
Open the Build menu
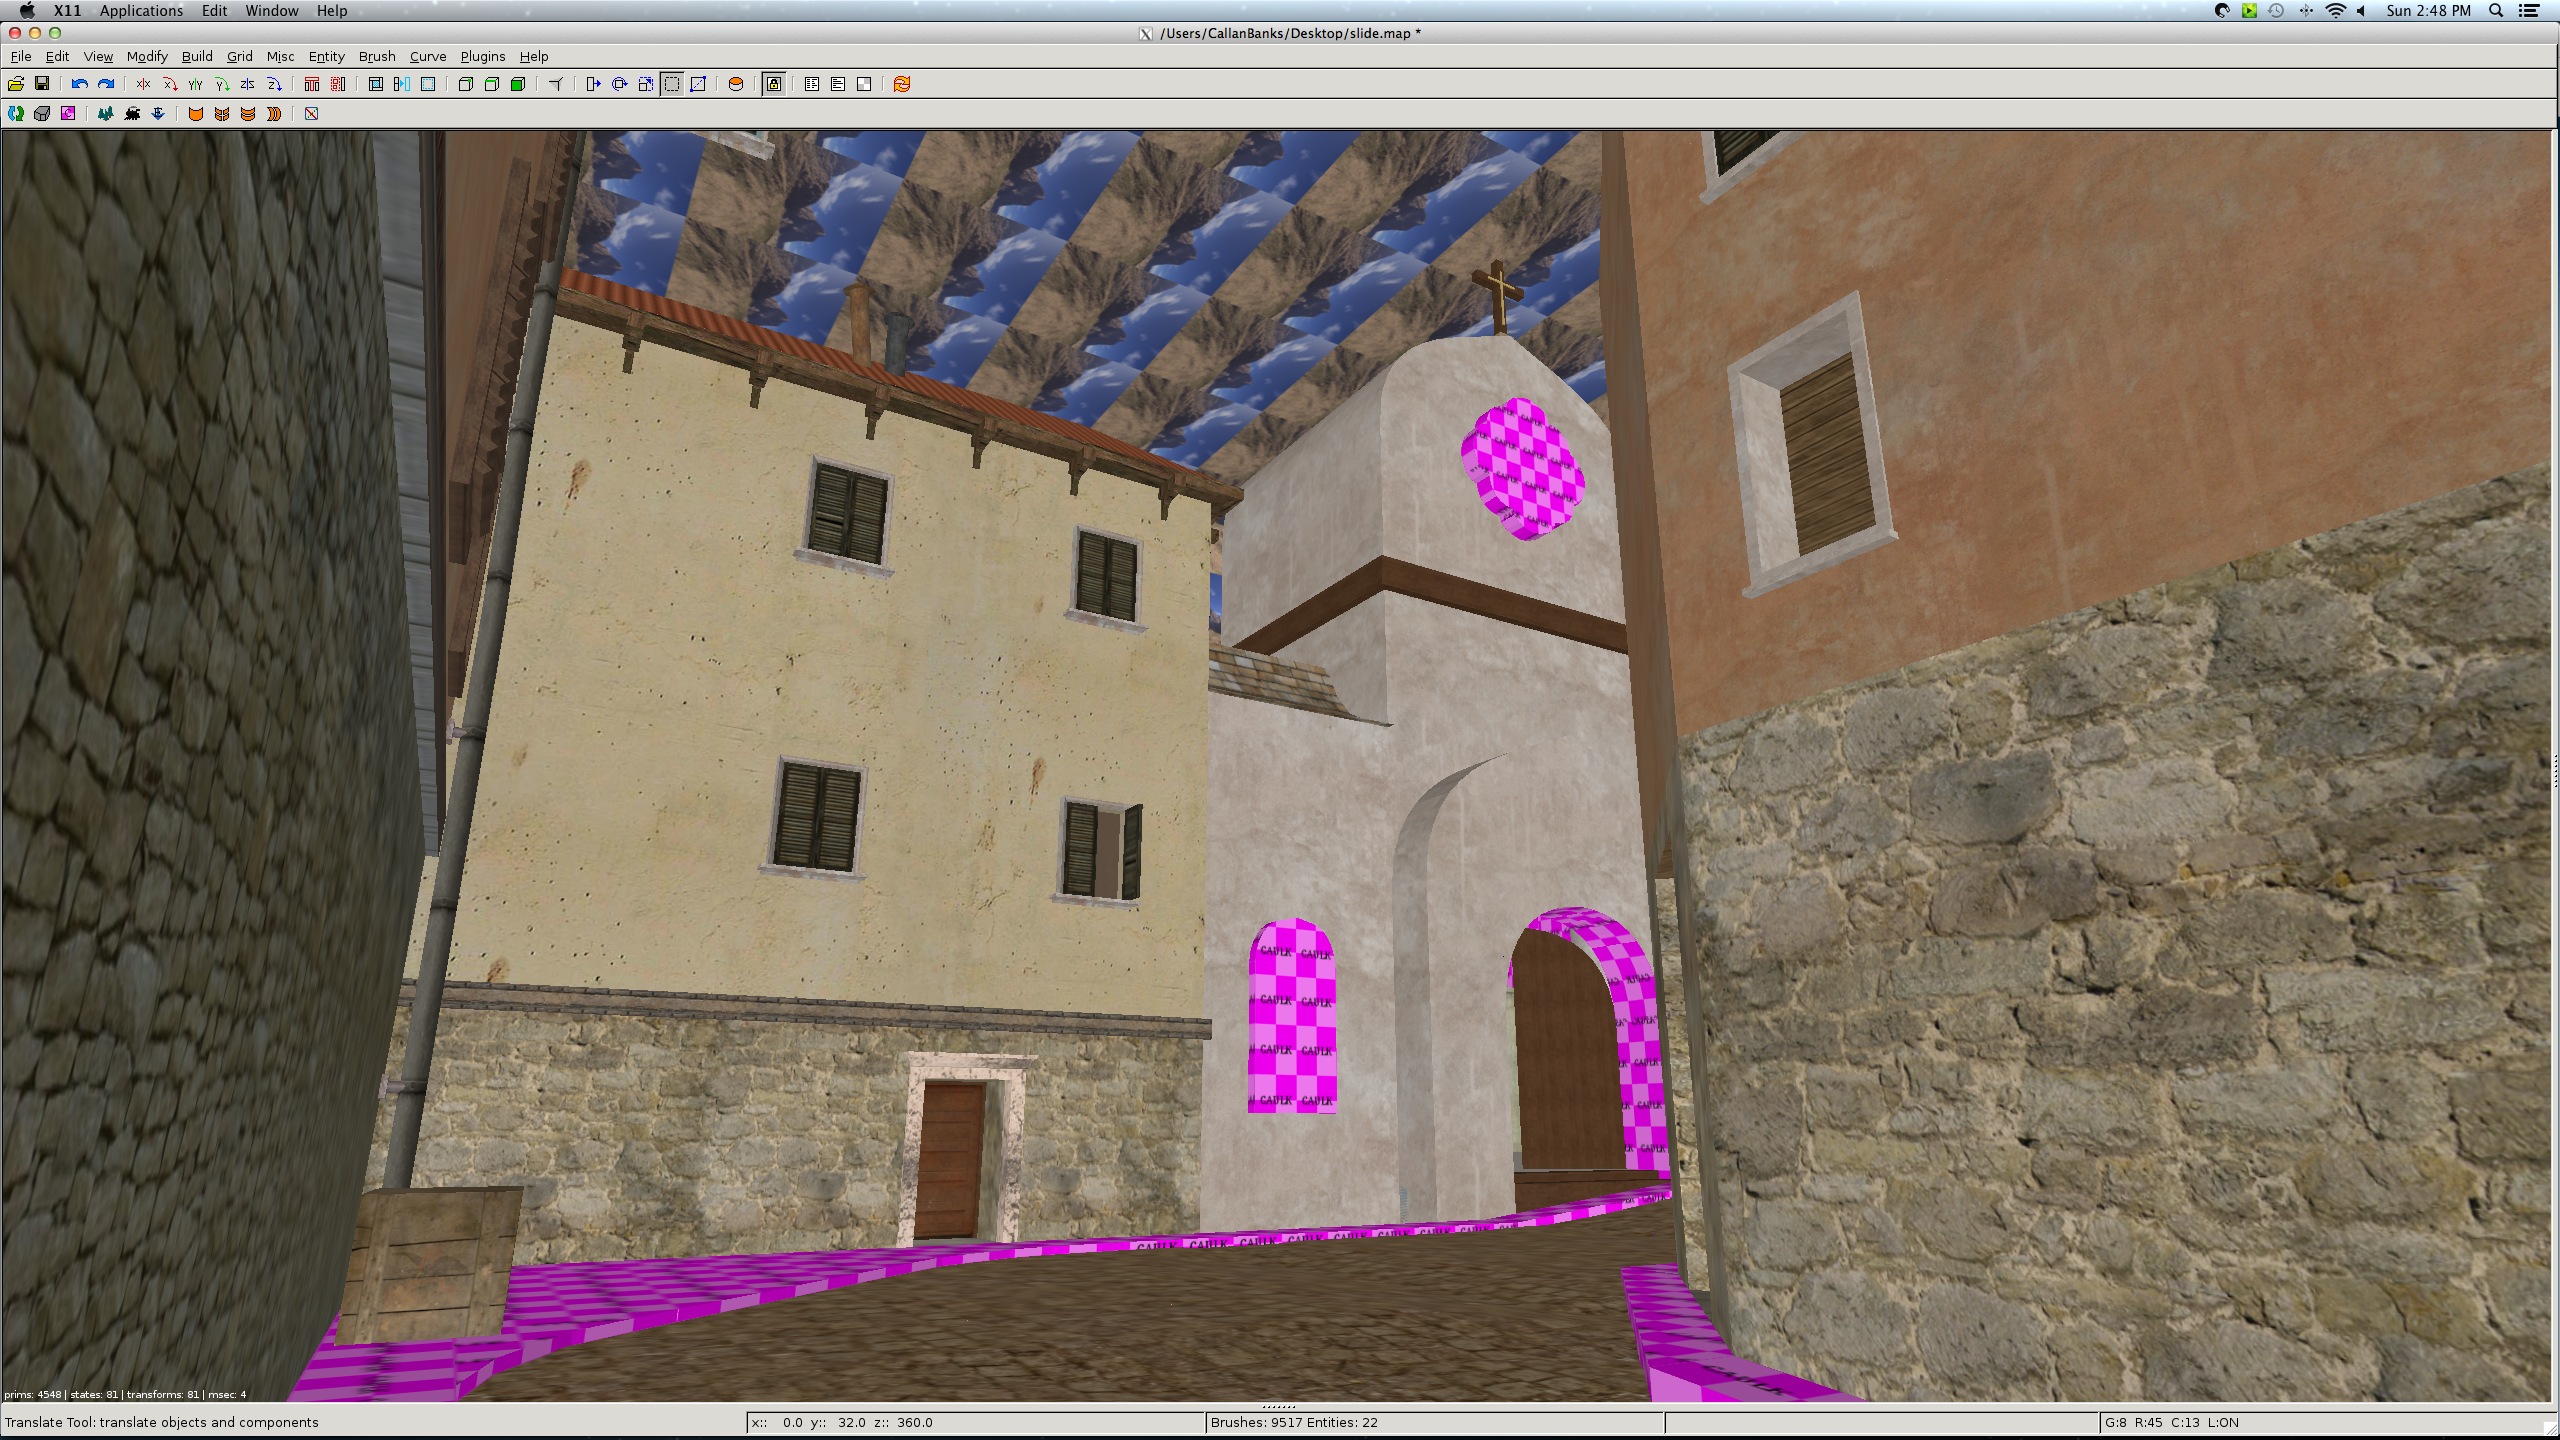click(x=196, y=57)
